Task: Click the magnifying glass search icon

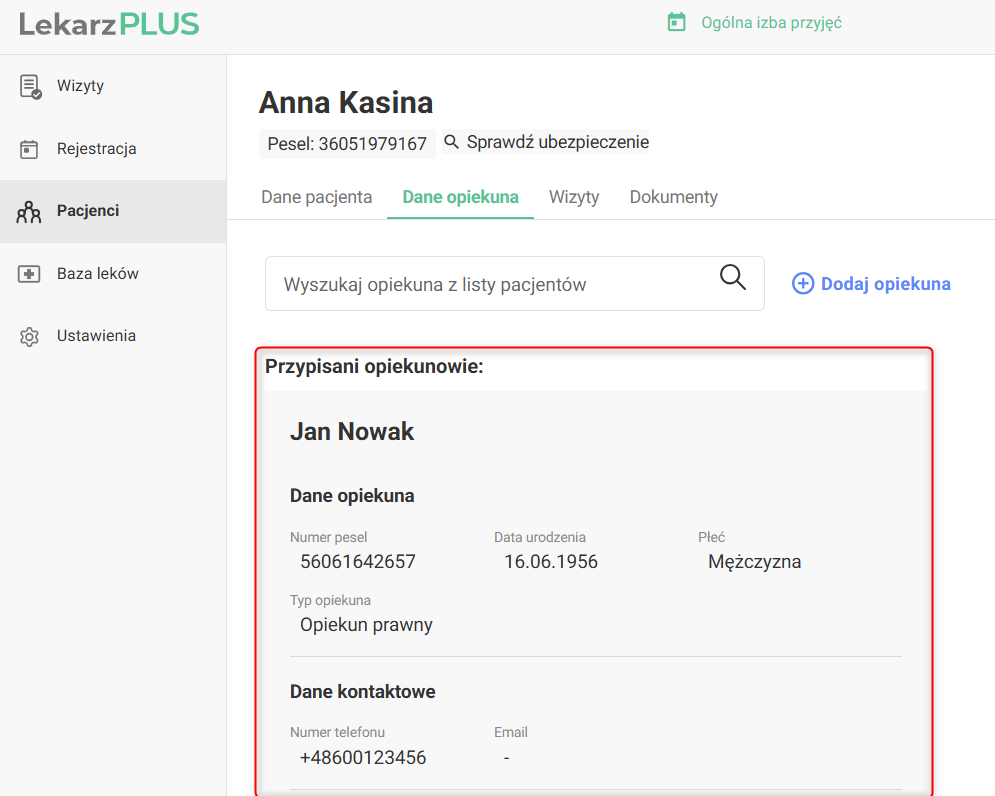Action: 733,278
